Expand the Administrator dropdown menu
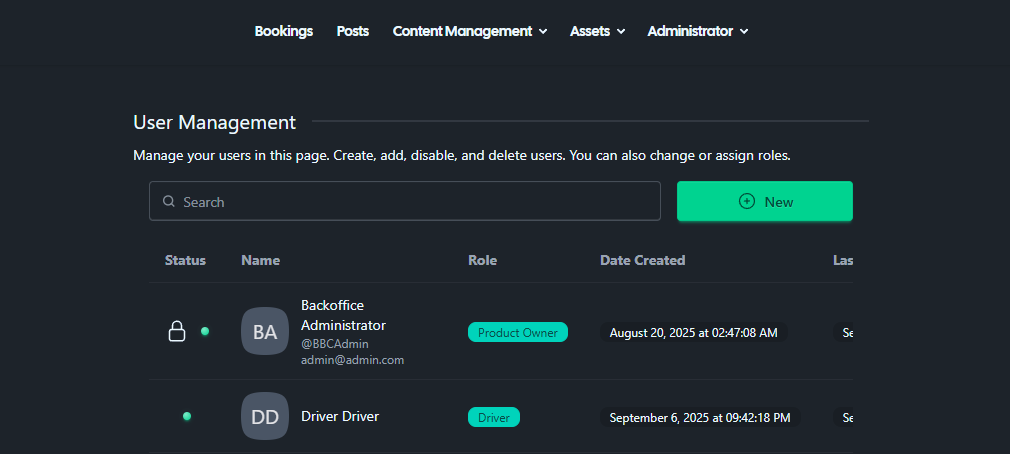Image resolution: width=1010 pixels, height=454 pixels. [x=697, y=31]
